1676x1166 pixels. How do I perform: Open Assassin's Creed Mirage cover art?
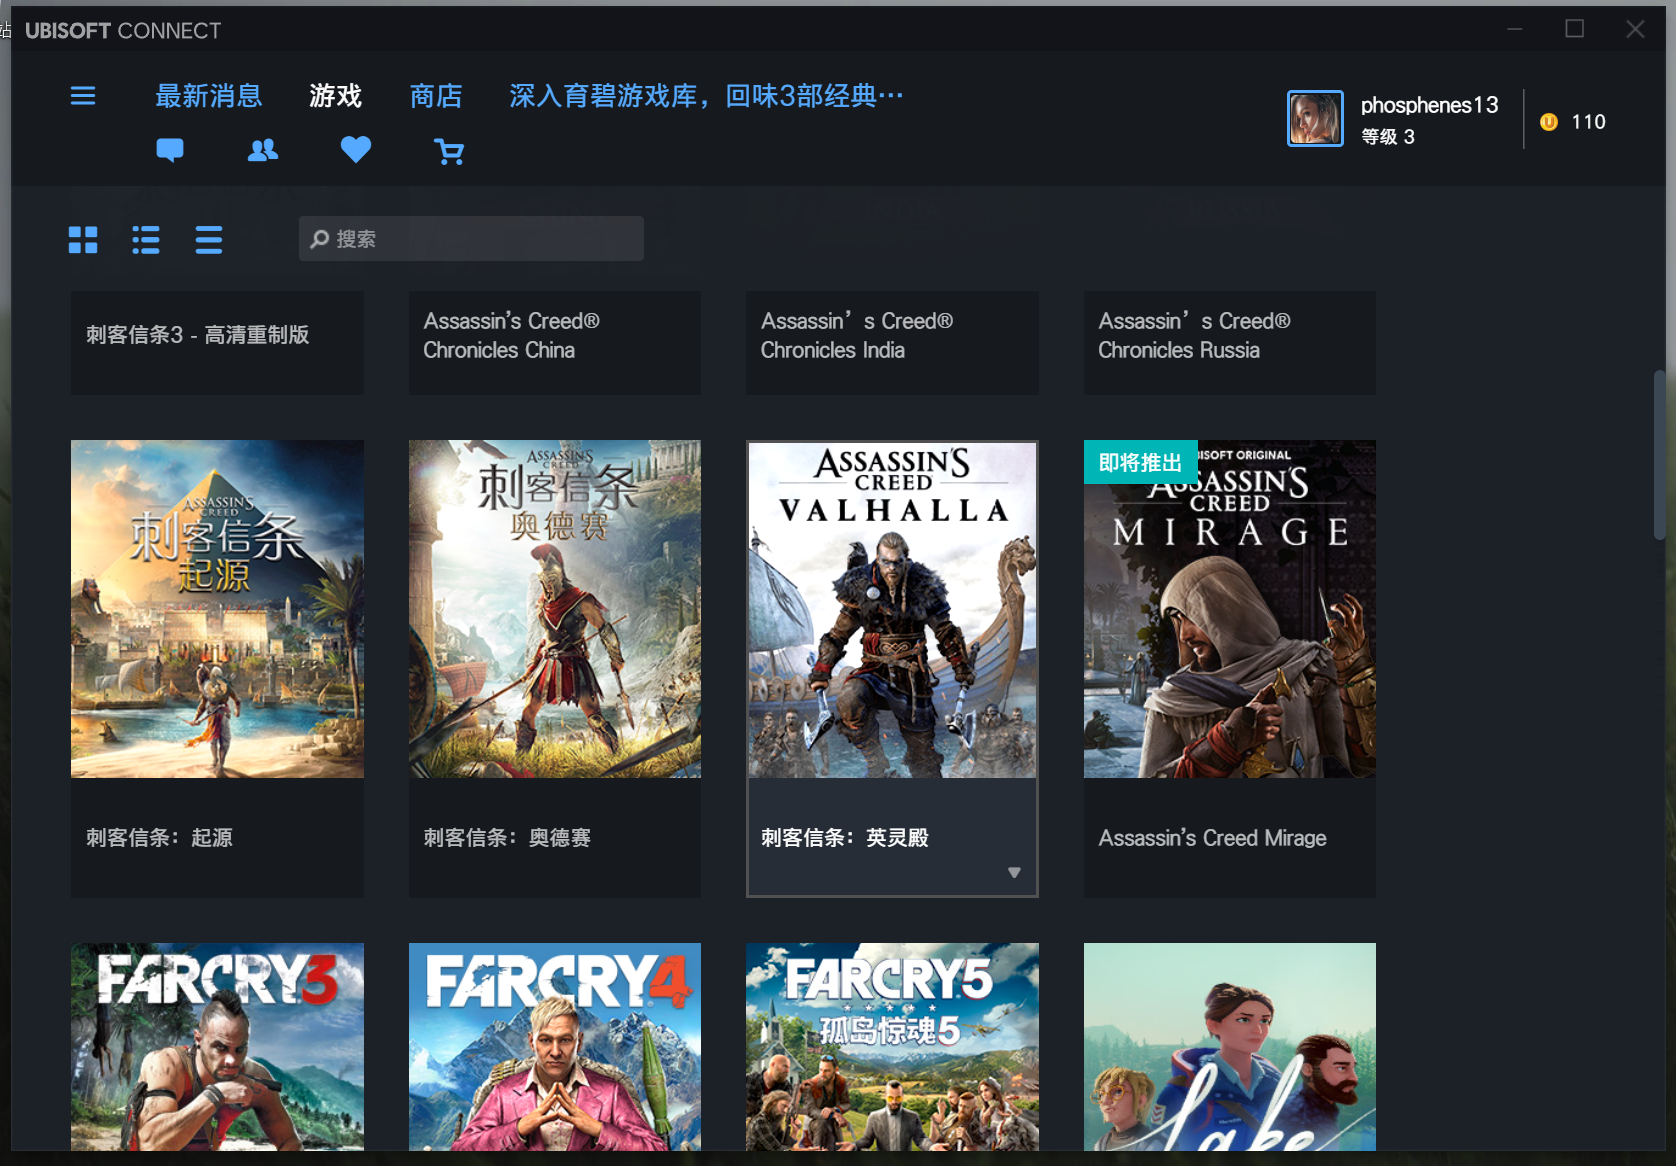pyautogui.click(x=1229, y=609)
